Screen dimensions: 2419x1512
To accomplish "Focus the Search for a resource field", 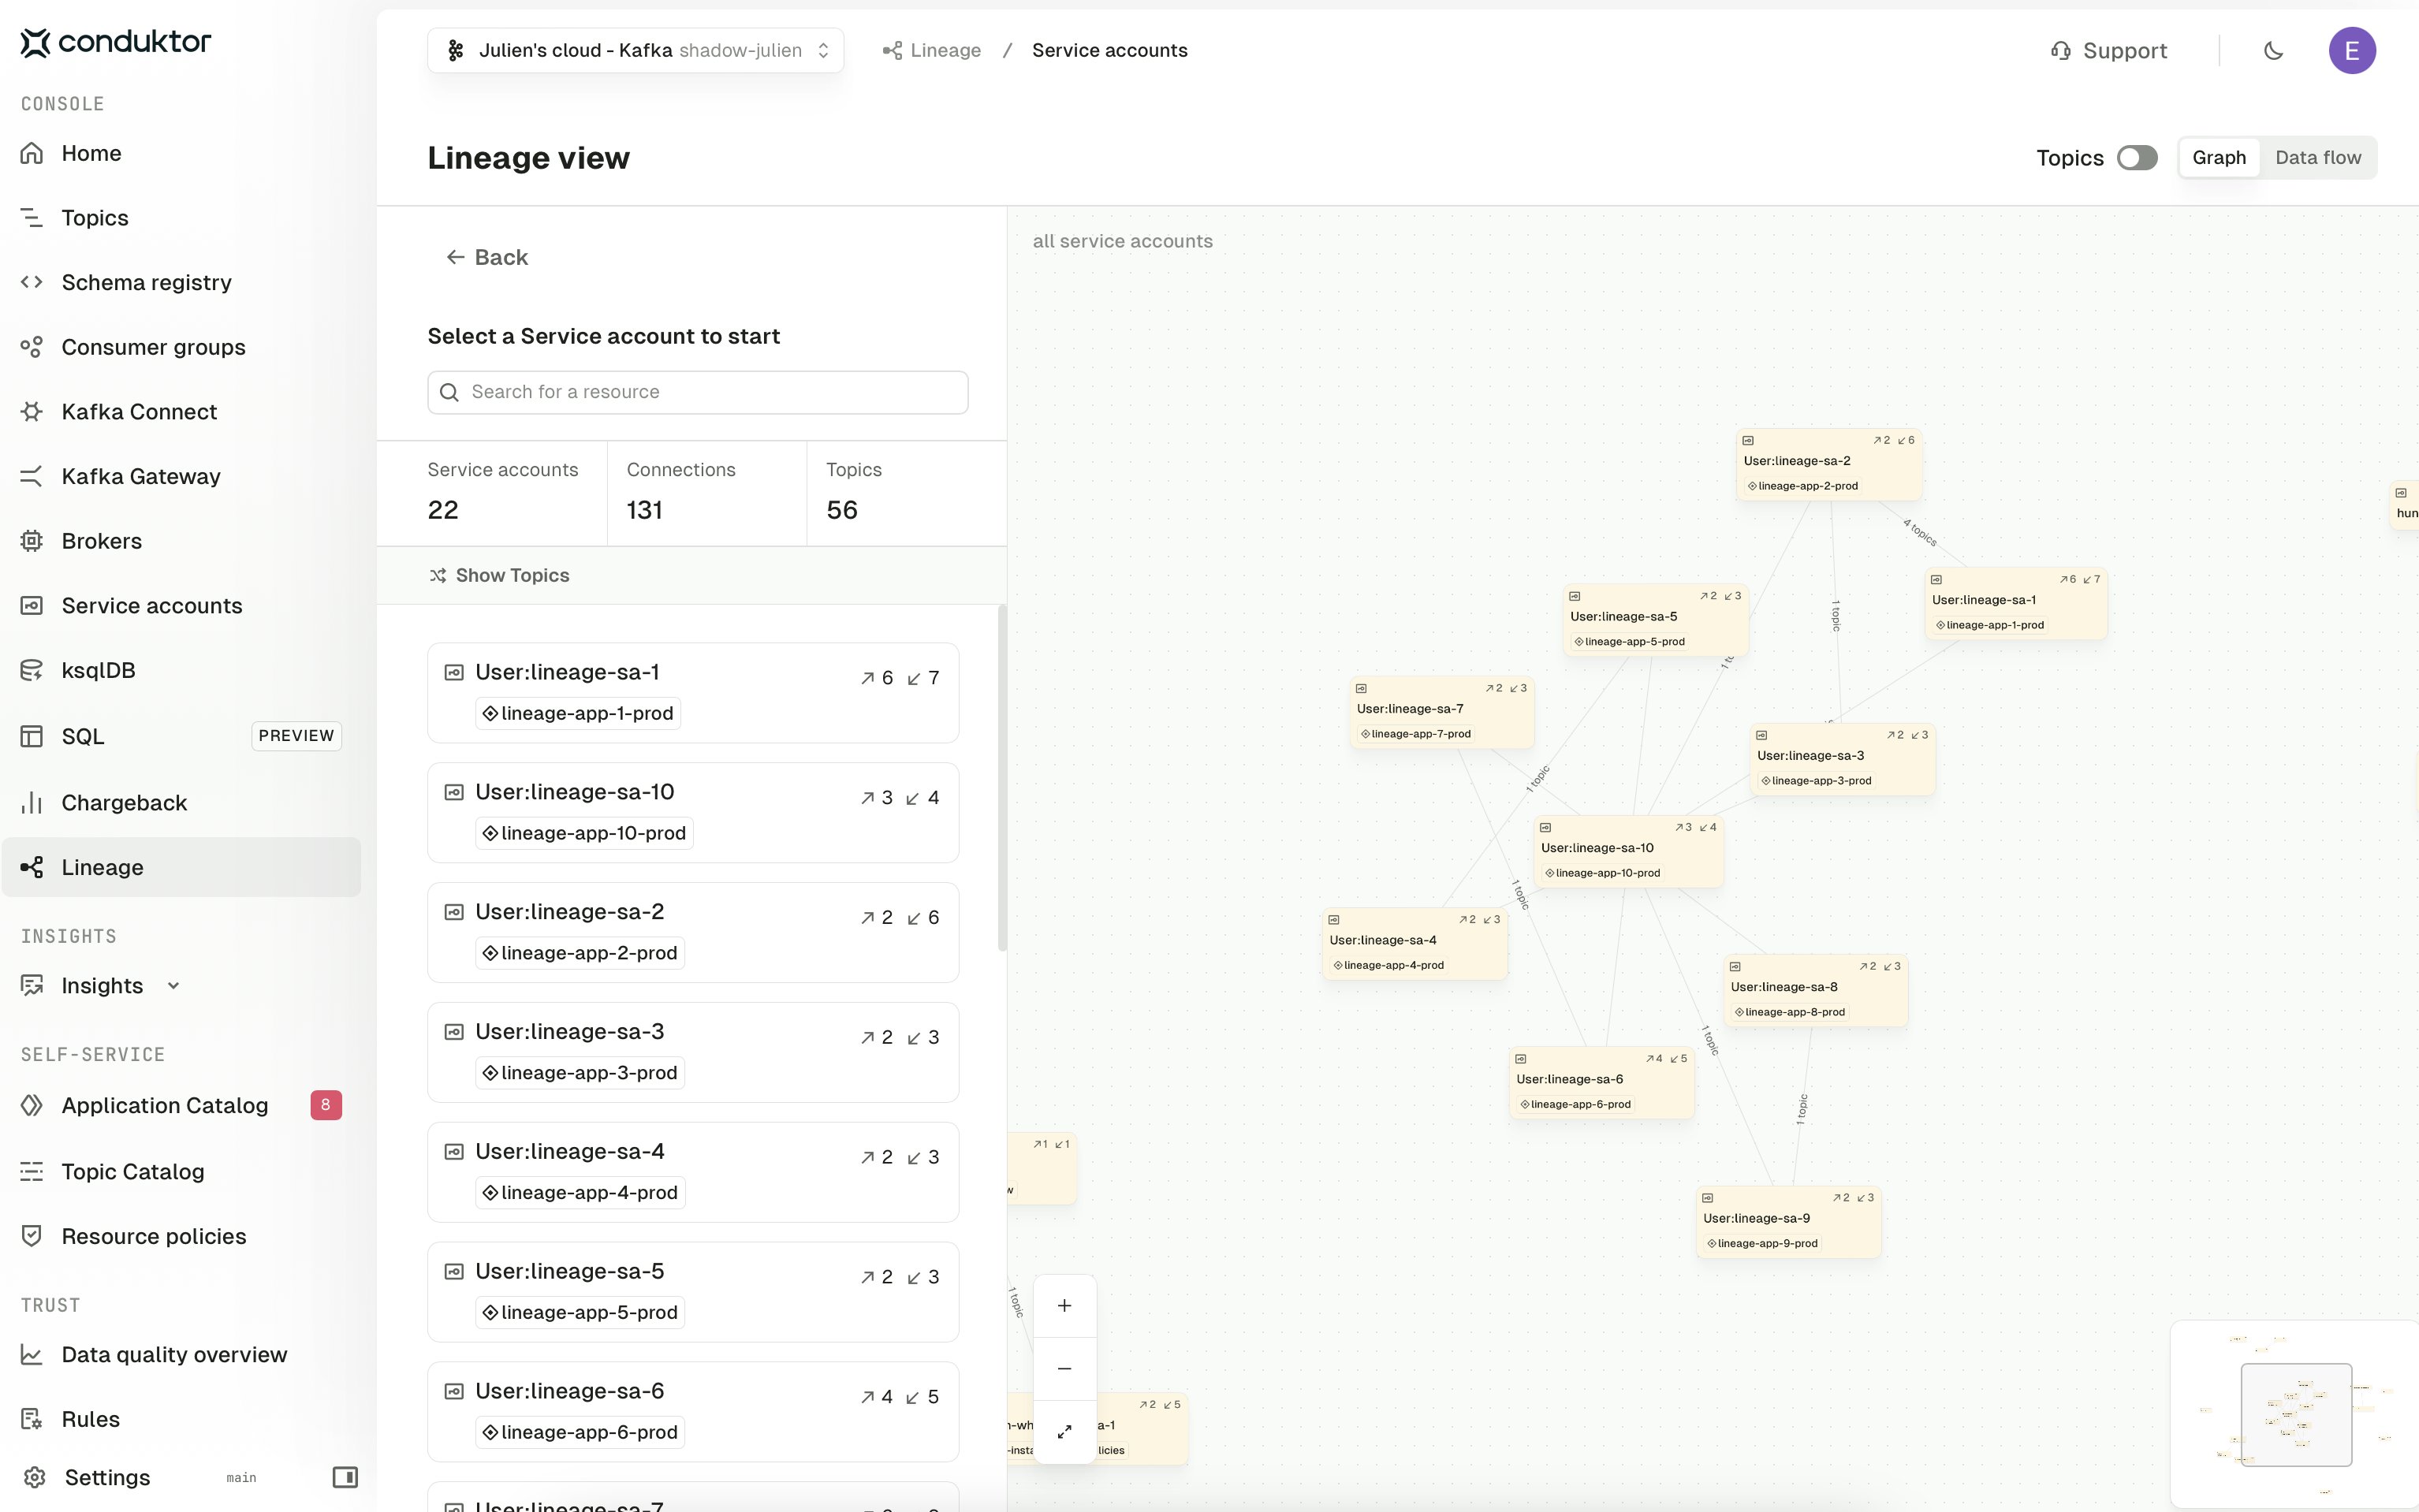I will click(x=698, y=392).
